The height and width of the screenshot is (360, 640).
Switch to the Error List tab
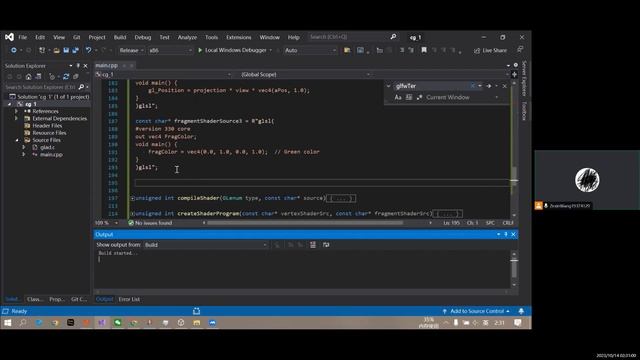129,299
